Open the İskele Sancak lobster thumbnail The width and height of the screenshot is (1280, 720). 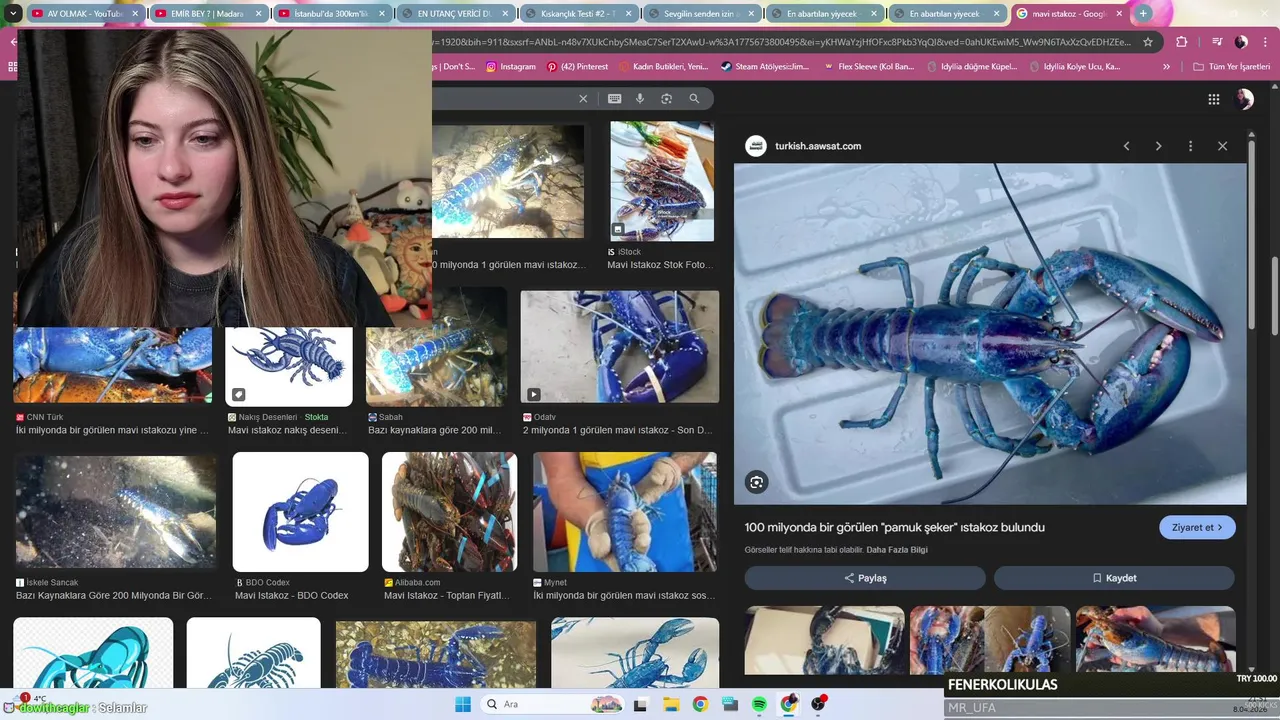pos(115,512)
